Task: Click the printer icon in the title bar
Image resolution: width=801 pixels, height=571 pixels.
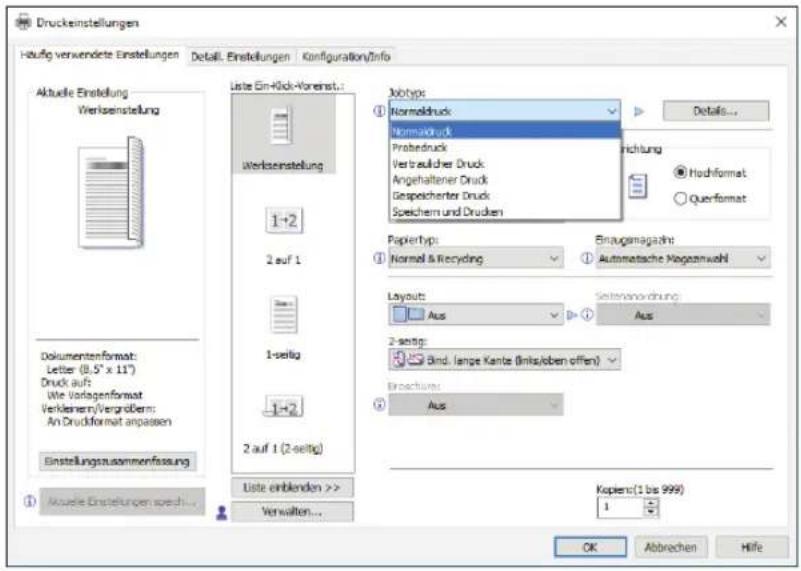Action: [23, 22]
